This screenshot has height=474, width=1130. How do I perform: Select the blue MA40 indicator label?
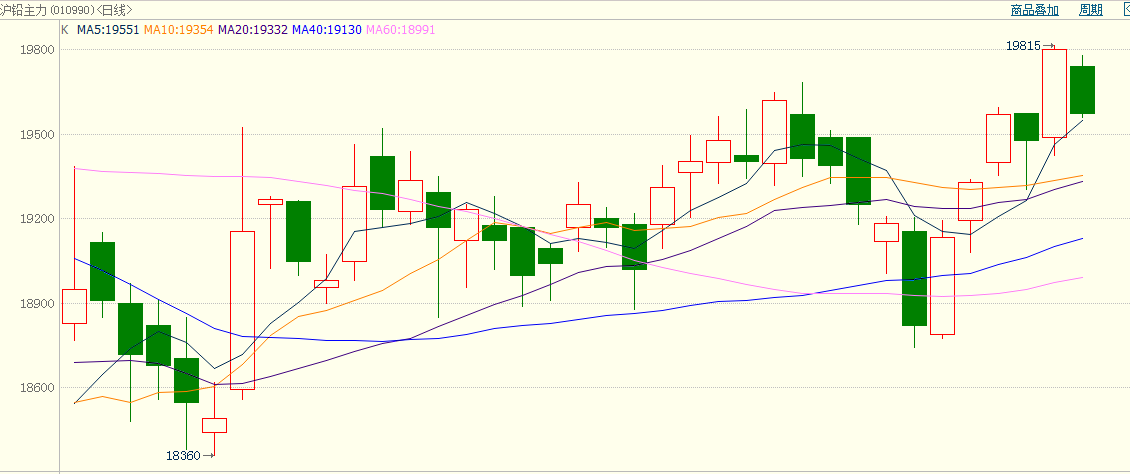tap(329, 30)
